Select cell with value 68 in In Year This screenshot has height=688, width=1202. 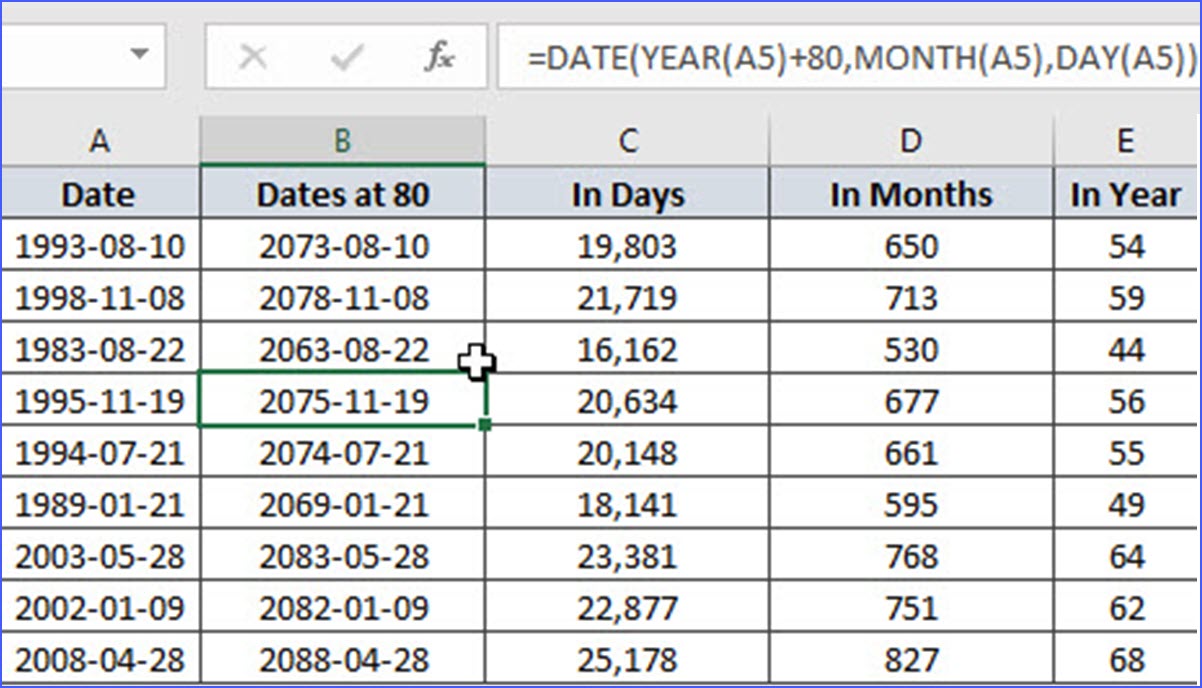pyautogui.click(x=1126, y=661)
